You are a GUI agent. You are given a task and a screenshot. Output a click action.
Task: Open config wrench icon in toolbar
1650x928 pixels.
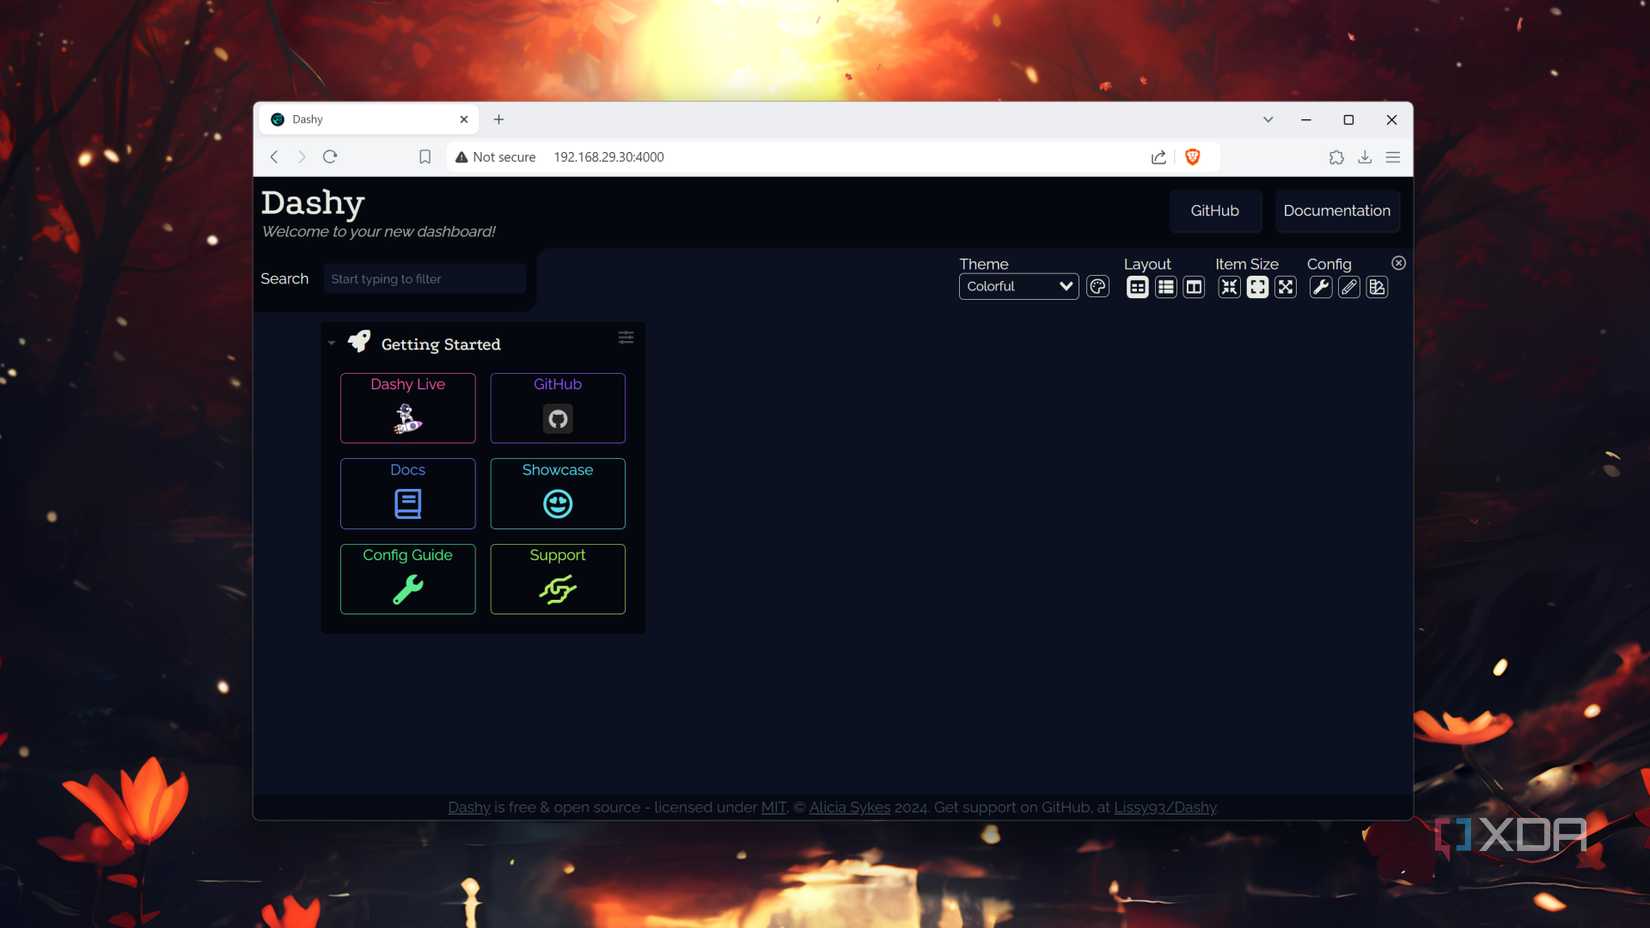point(1320,287)
